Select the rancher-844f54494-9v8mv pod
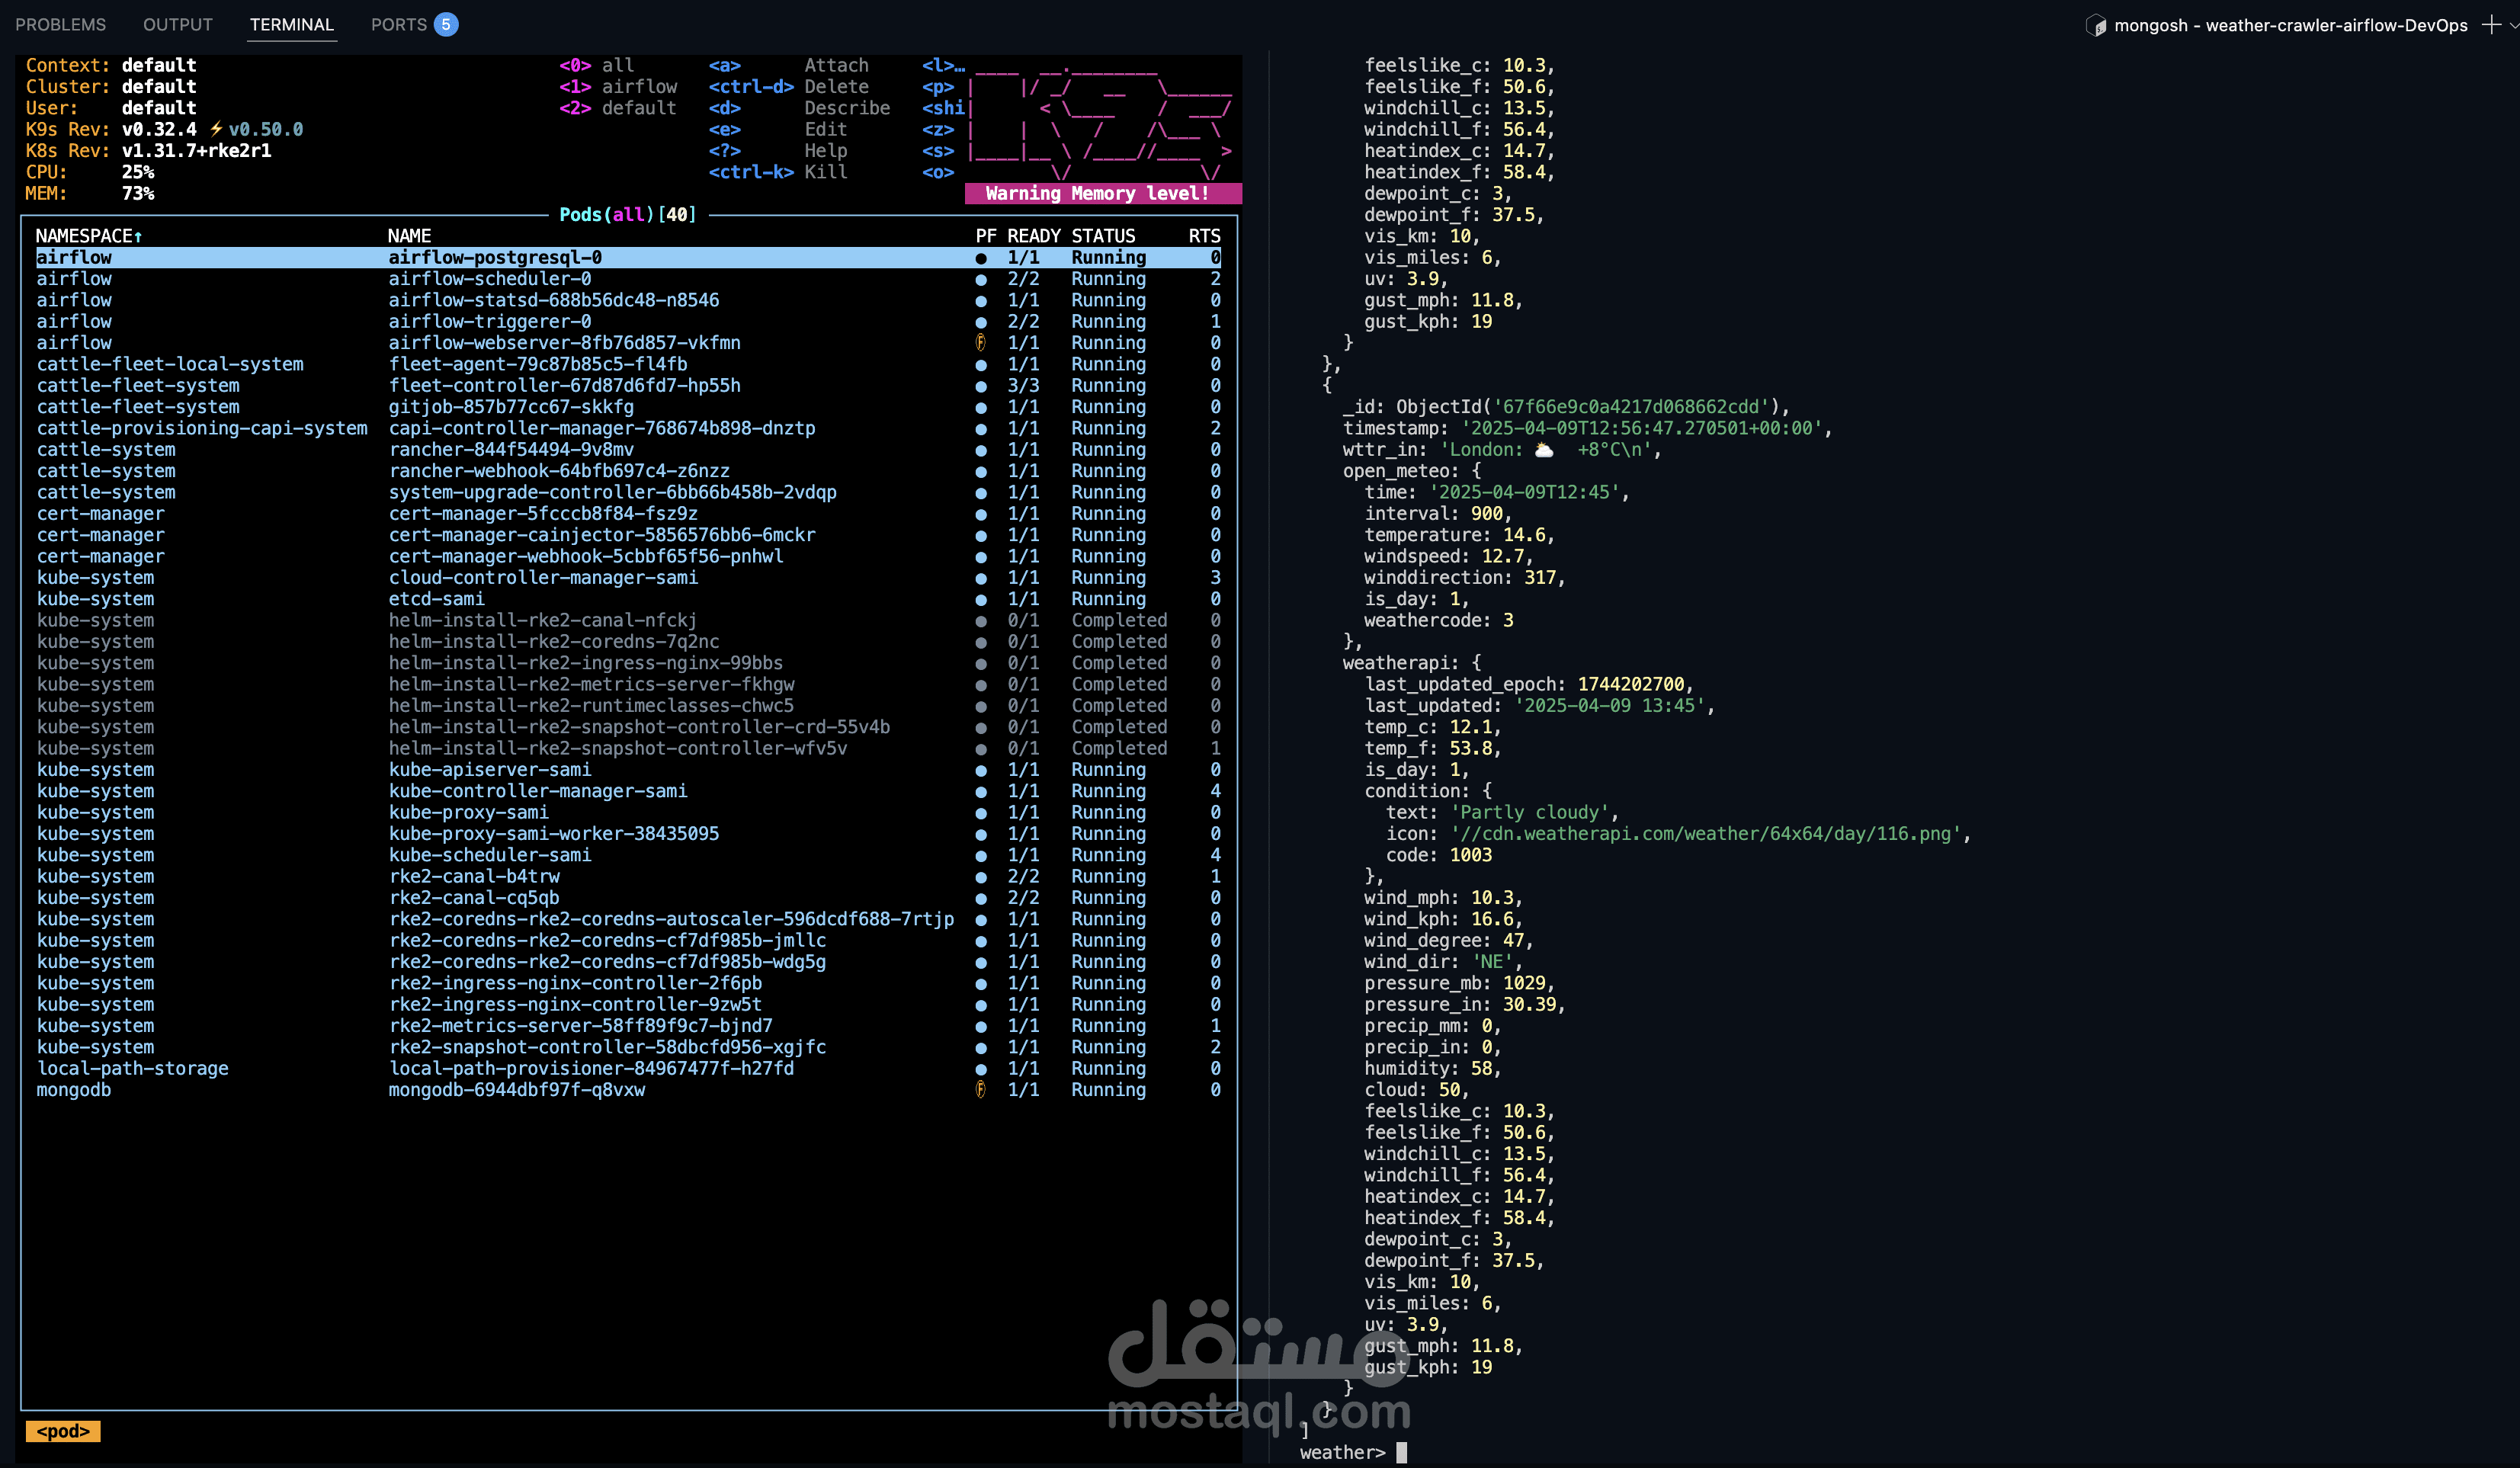Screen dimensions: 2520x1468 (x=511, y=450)
